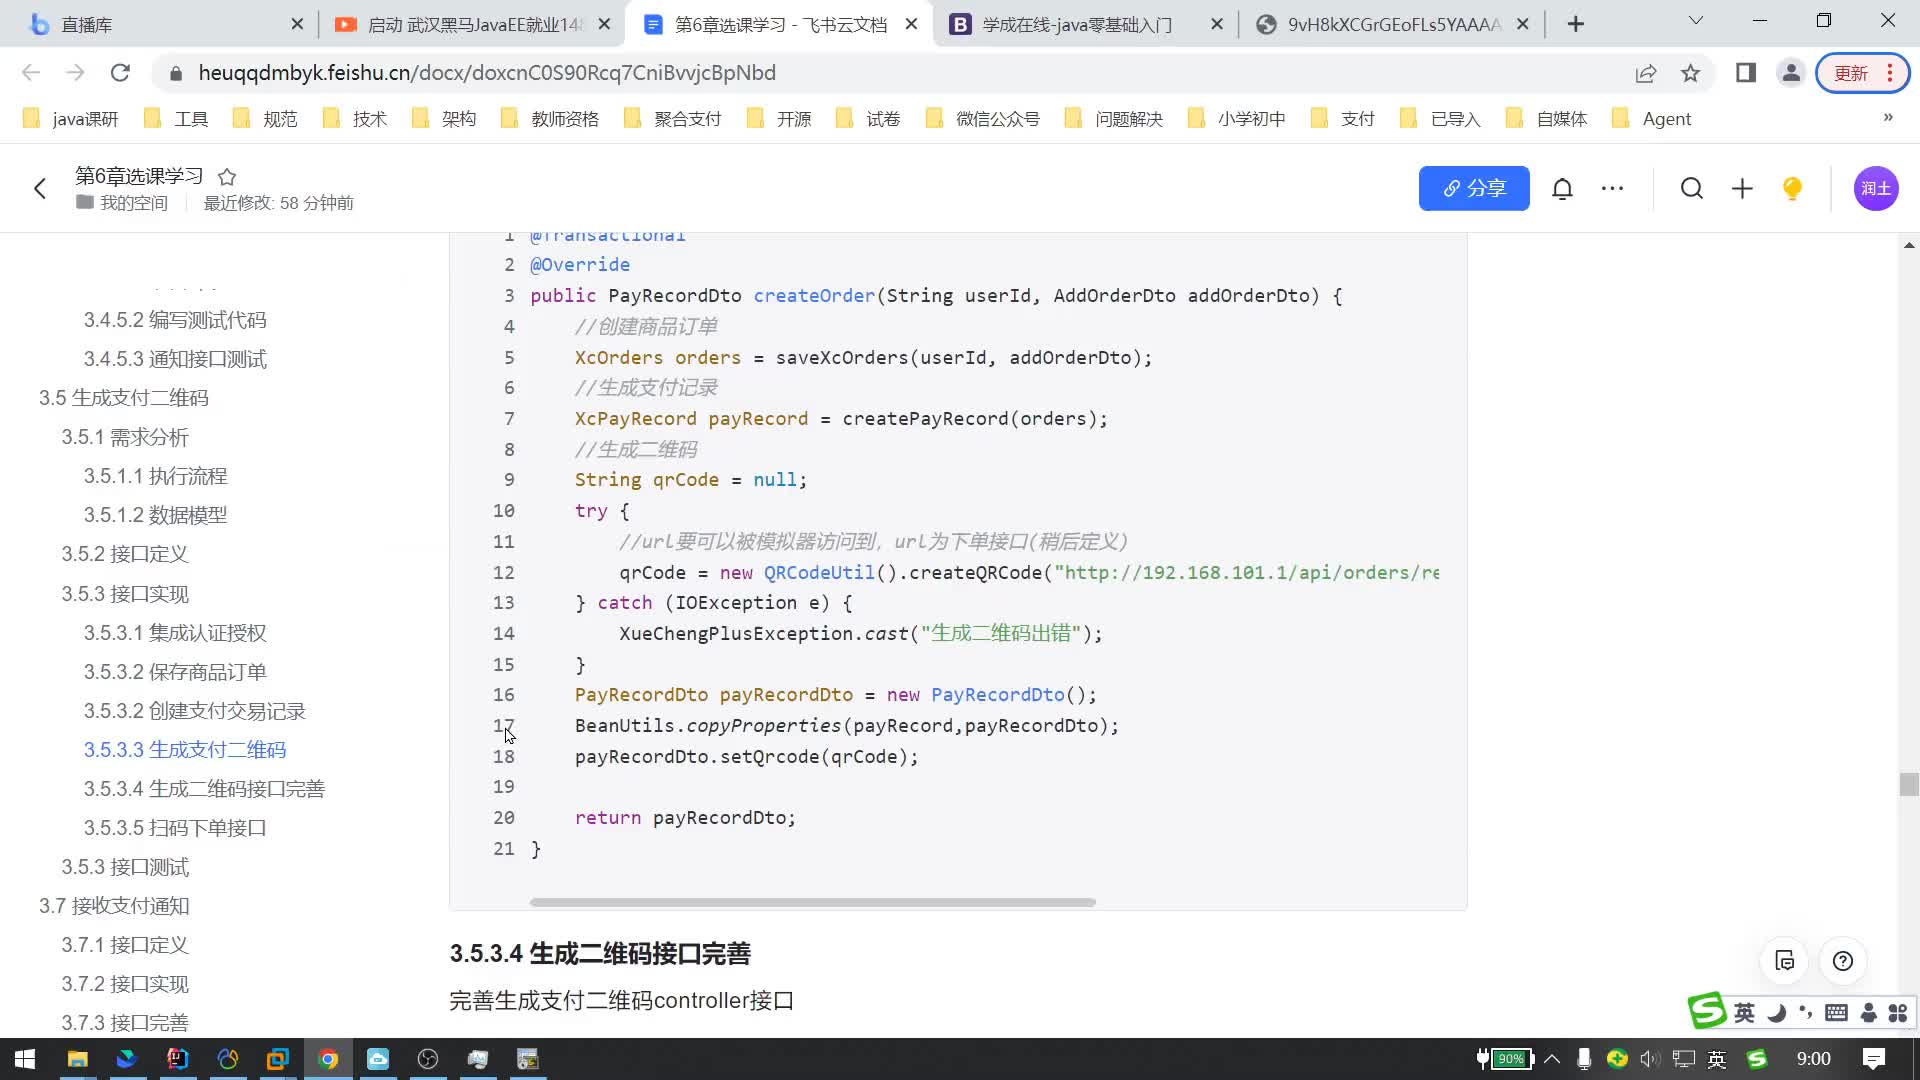Click the code block horizontal scrollbar
1920x1080 pixels.
pos(812,902)
